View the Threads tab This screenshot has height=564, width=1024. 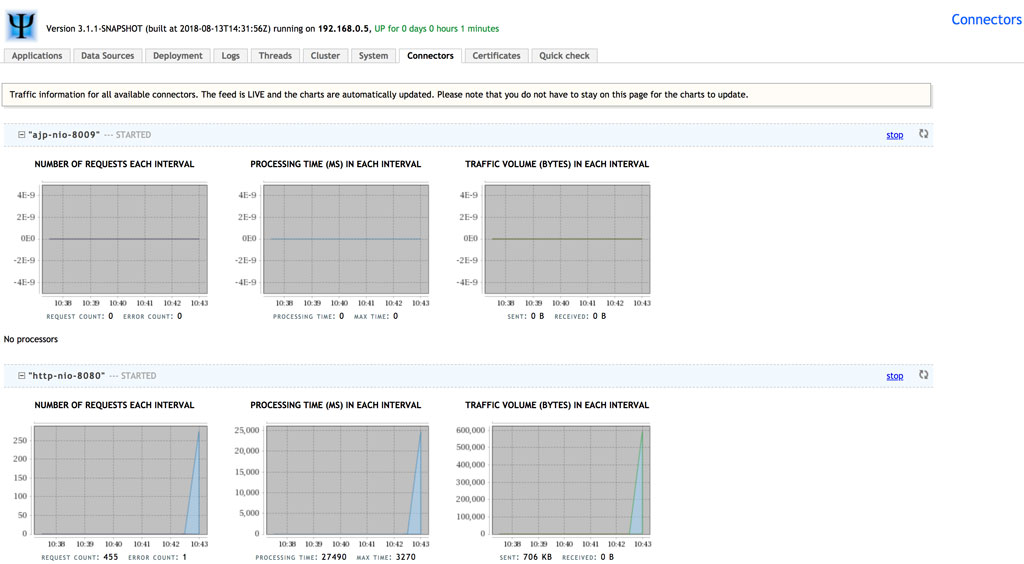(x=275, y=55)
